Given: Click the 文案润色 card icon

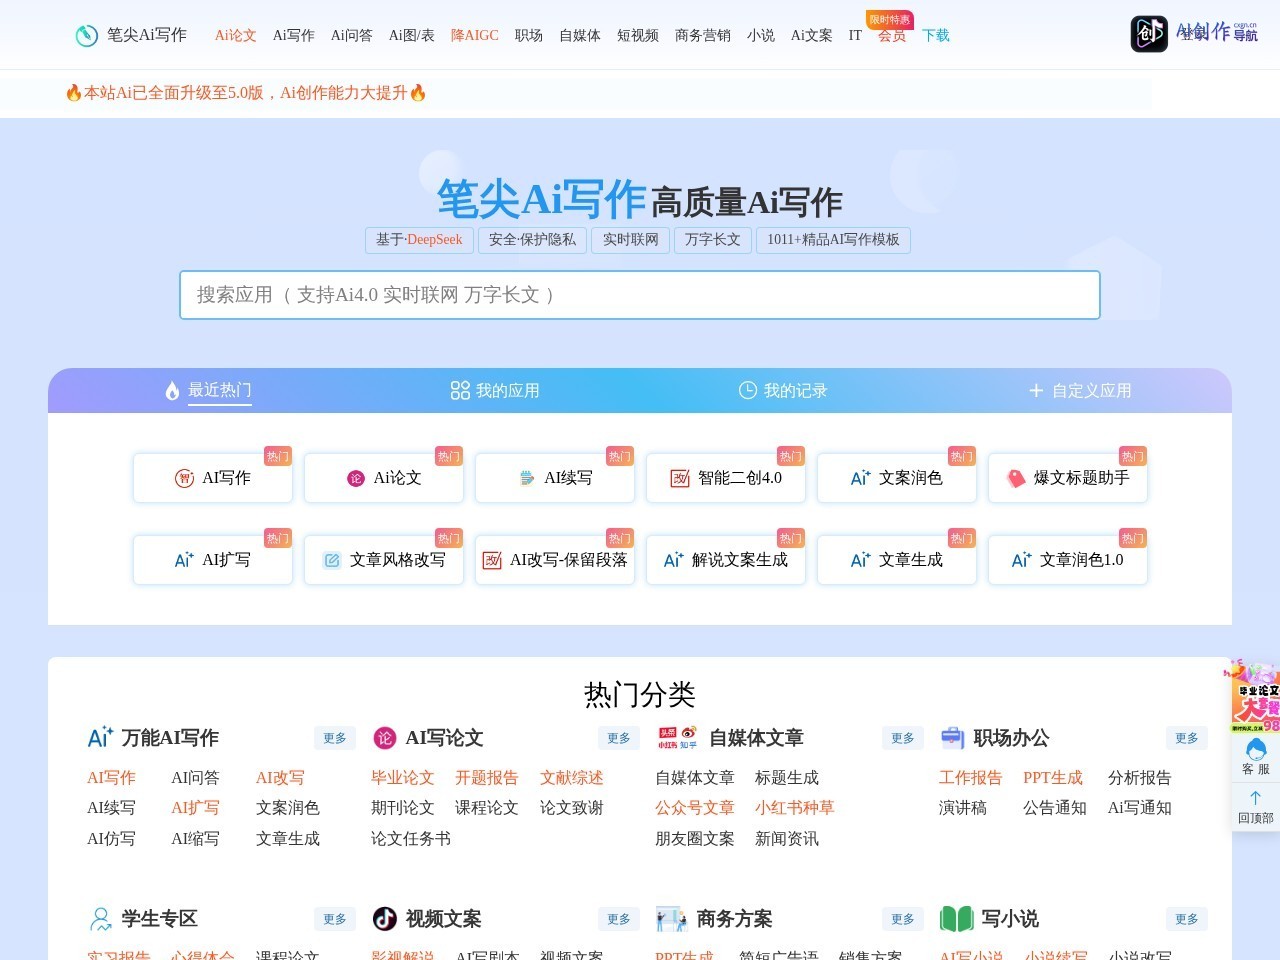Looking at the screenshot, I should point(860,478).
